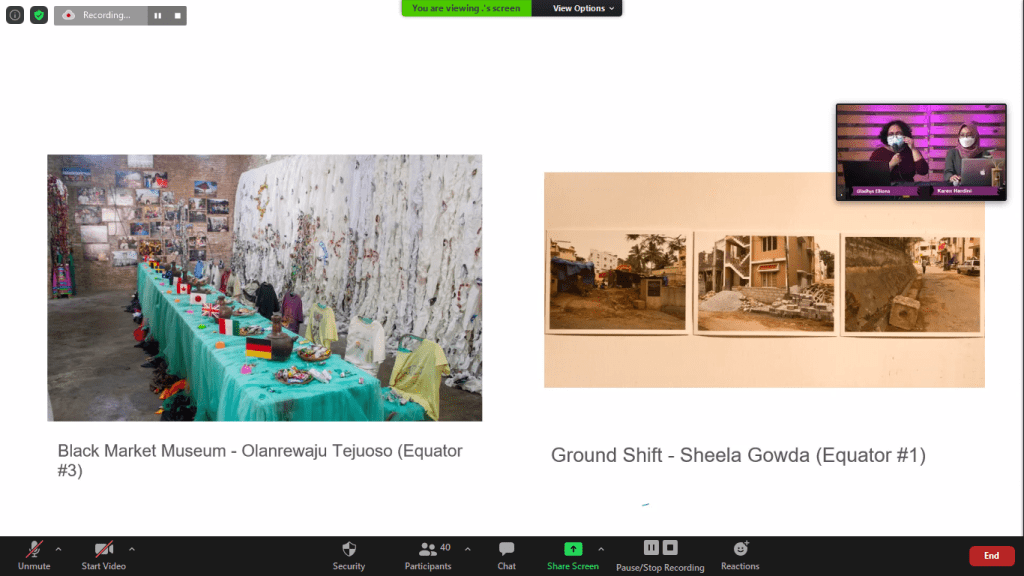Viewport: 1024px width, 576px height.
Task: Expand video settings arrow next to Start Video
Action: pyautogui.click(x=132, y=549)
